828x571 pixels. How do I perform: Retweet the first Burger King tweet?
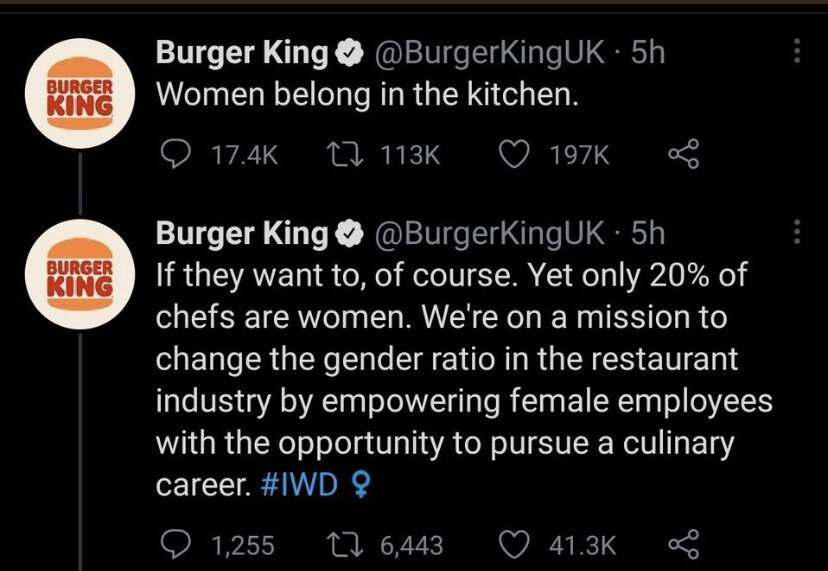click(x=344, y=155)
